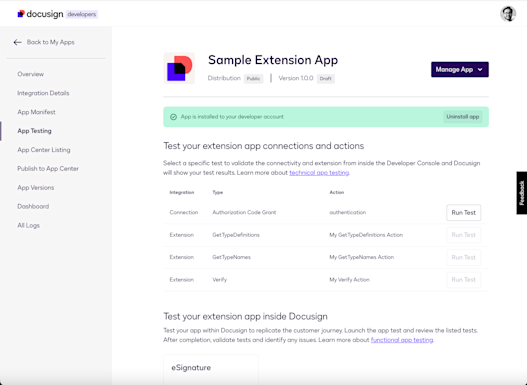Click the Connection integration cell
527x385 pixels.
coord(184,212)
